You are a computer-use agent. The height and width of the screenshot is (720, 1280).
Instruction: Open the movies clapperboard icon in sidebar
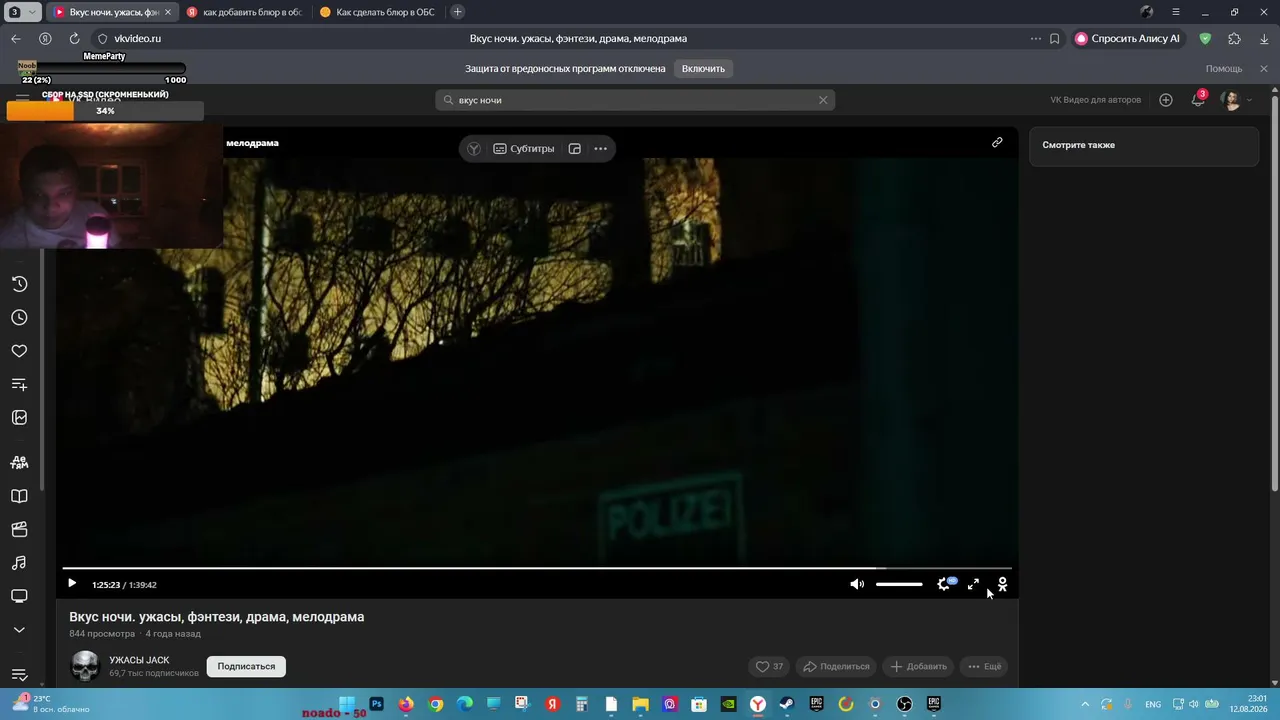(x=19, y=530)
